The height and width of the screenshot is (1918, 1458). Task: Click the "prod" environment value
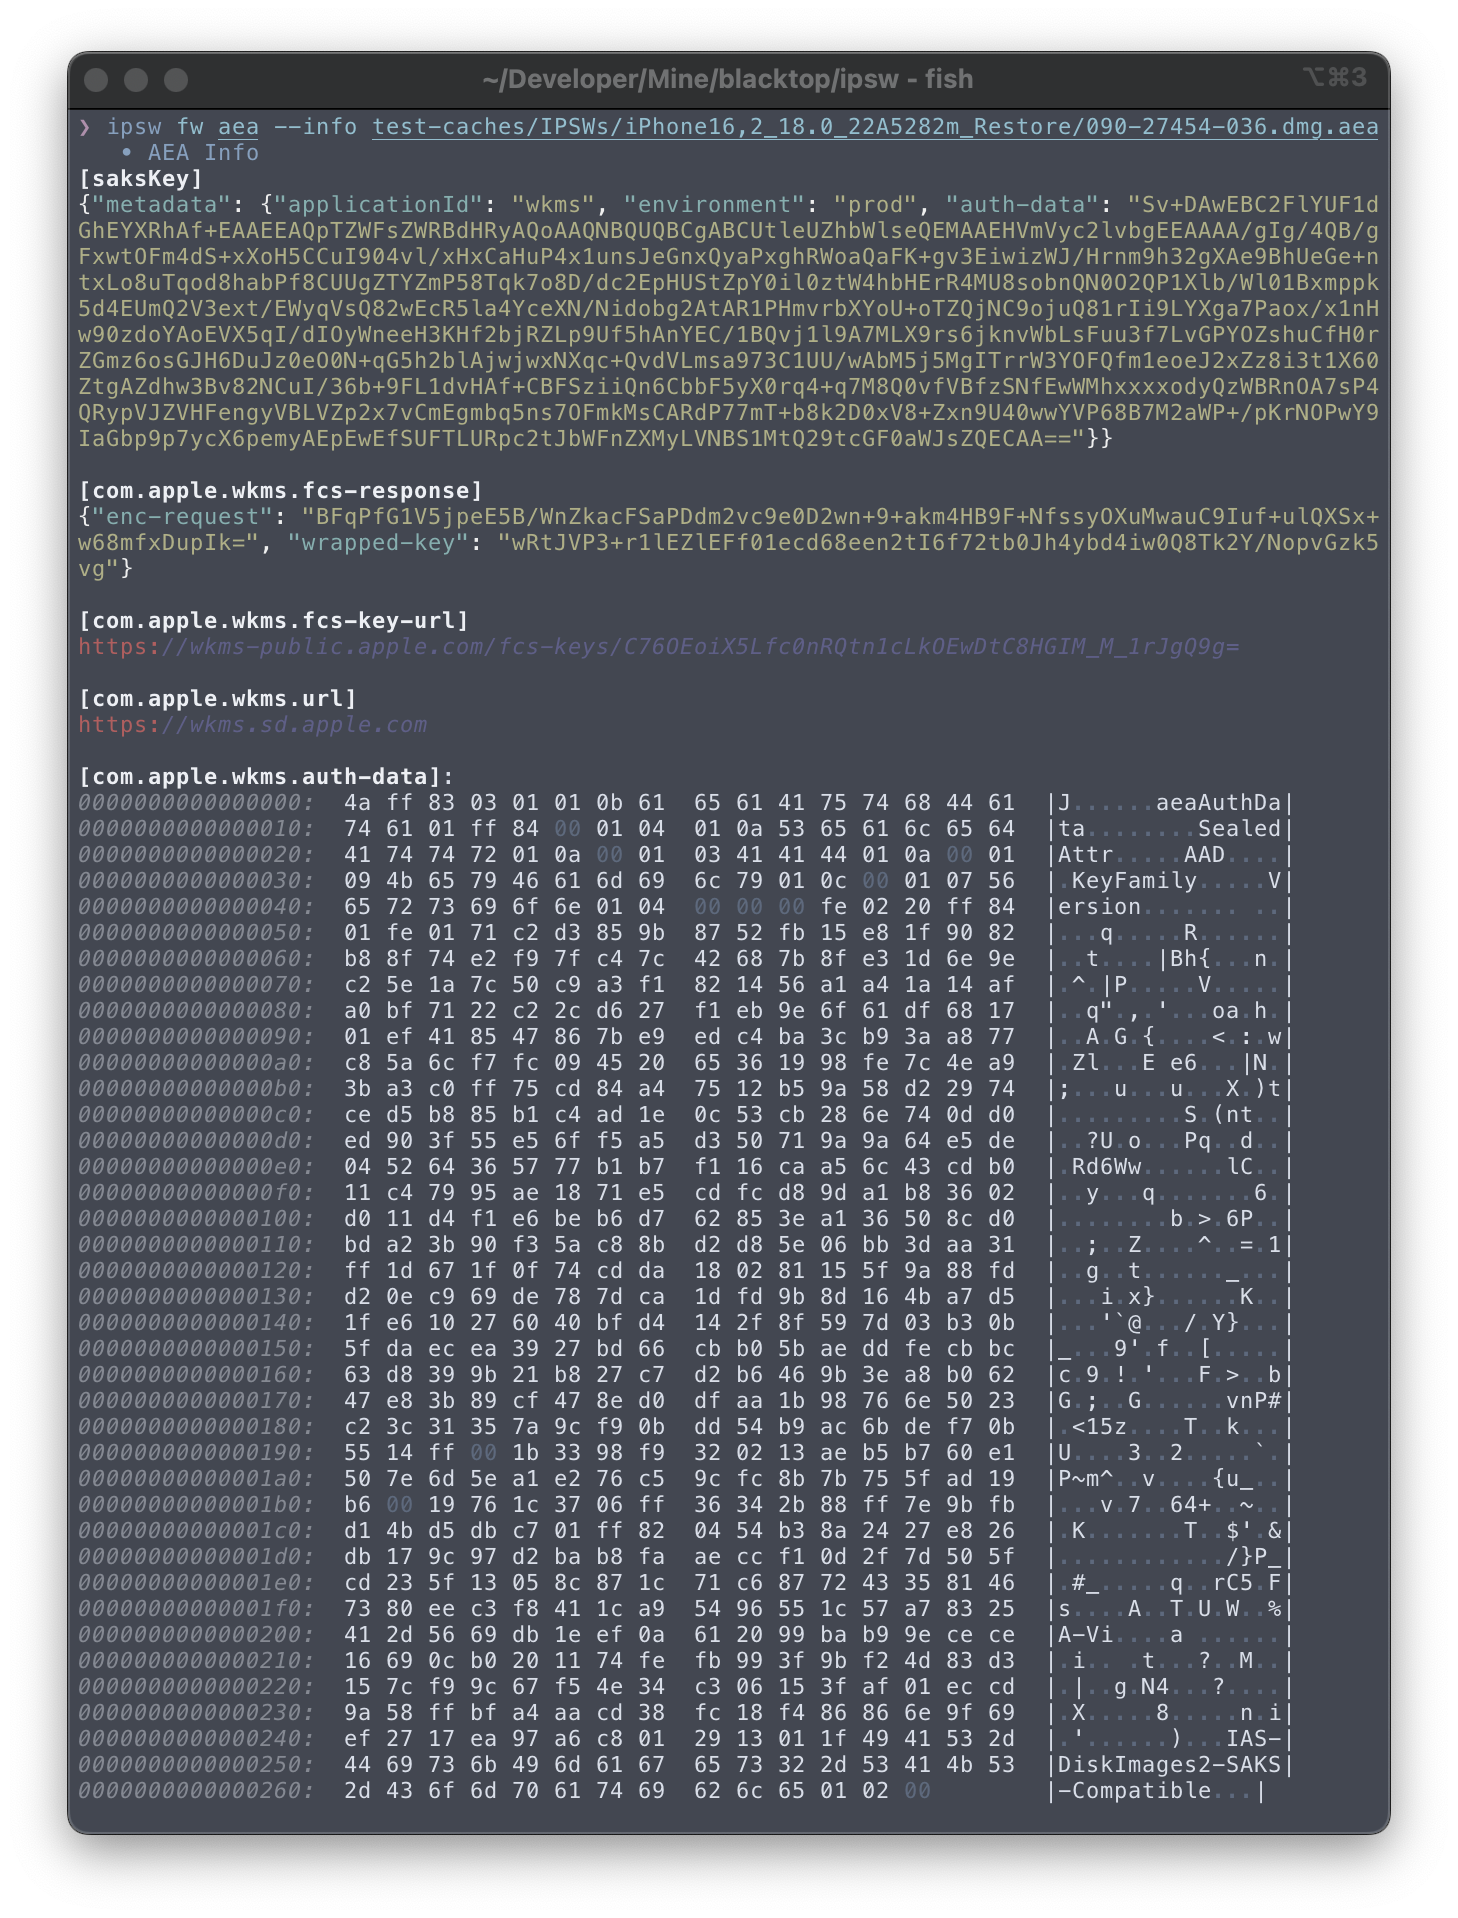click(x=875, y=205)
